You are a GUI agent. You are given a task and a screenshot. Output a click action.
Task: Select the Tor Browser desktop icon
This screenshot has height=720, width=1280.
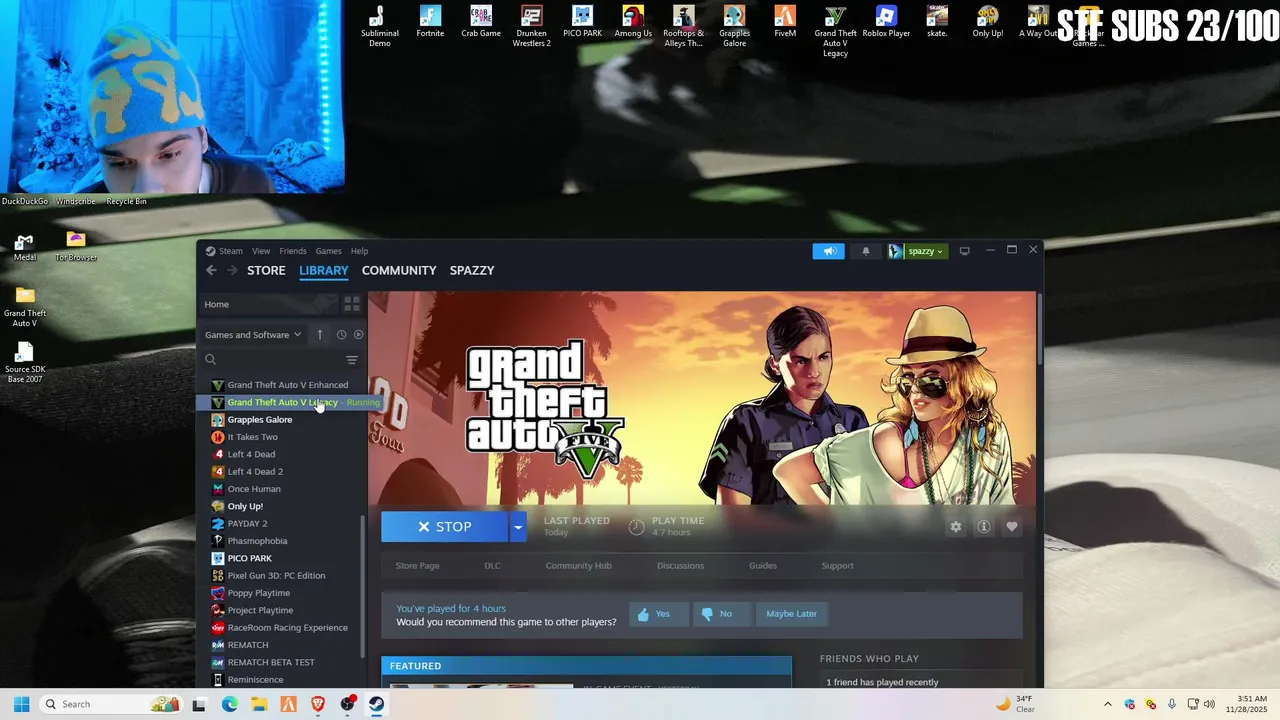(76, 246)
